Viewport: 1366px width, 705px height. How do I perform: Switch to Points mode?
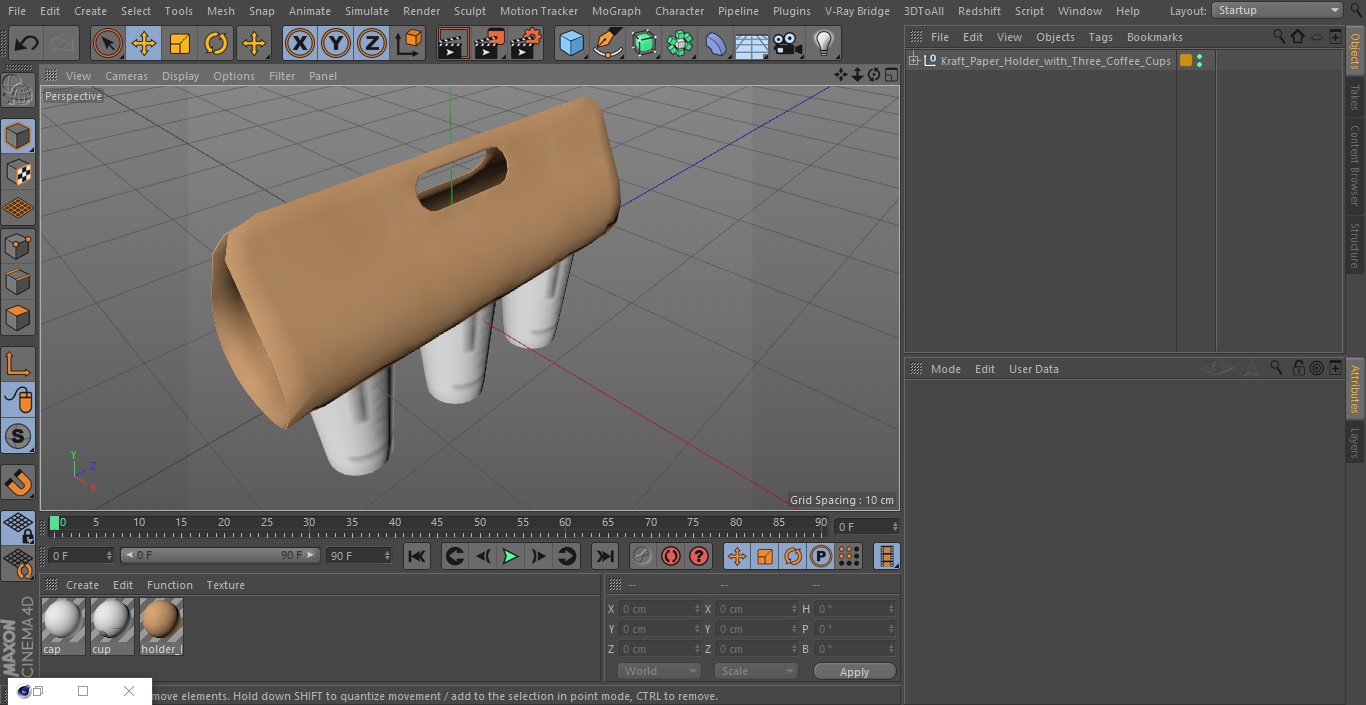tap(18, 245)
